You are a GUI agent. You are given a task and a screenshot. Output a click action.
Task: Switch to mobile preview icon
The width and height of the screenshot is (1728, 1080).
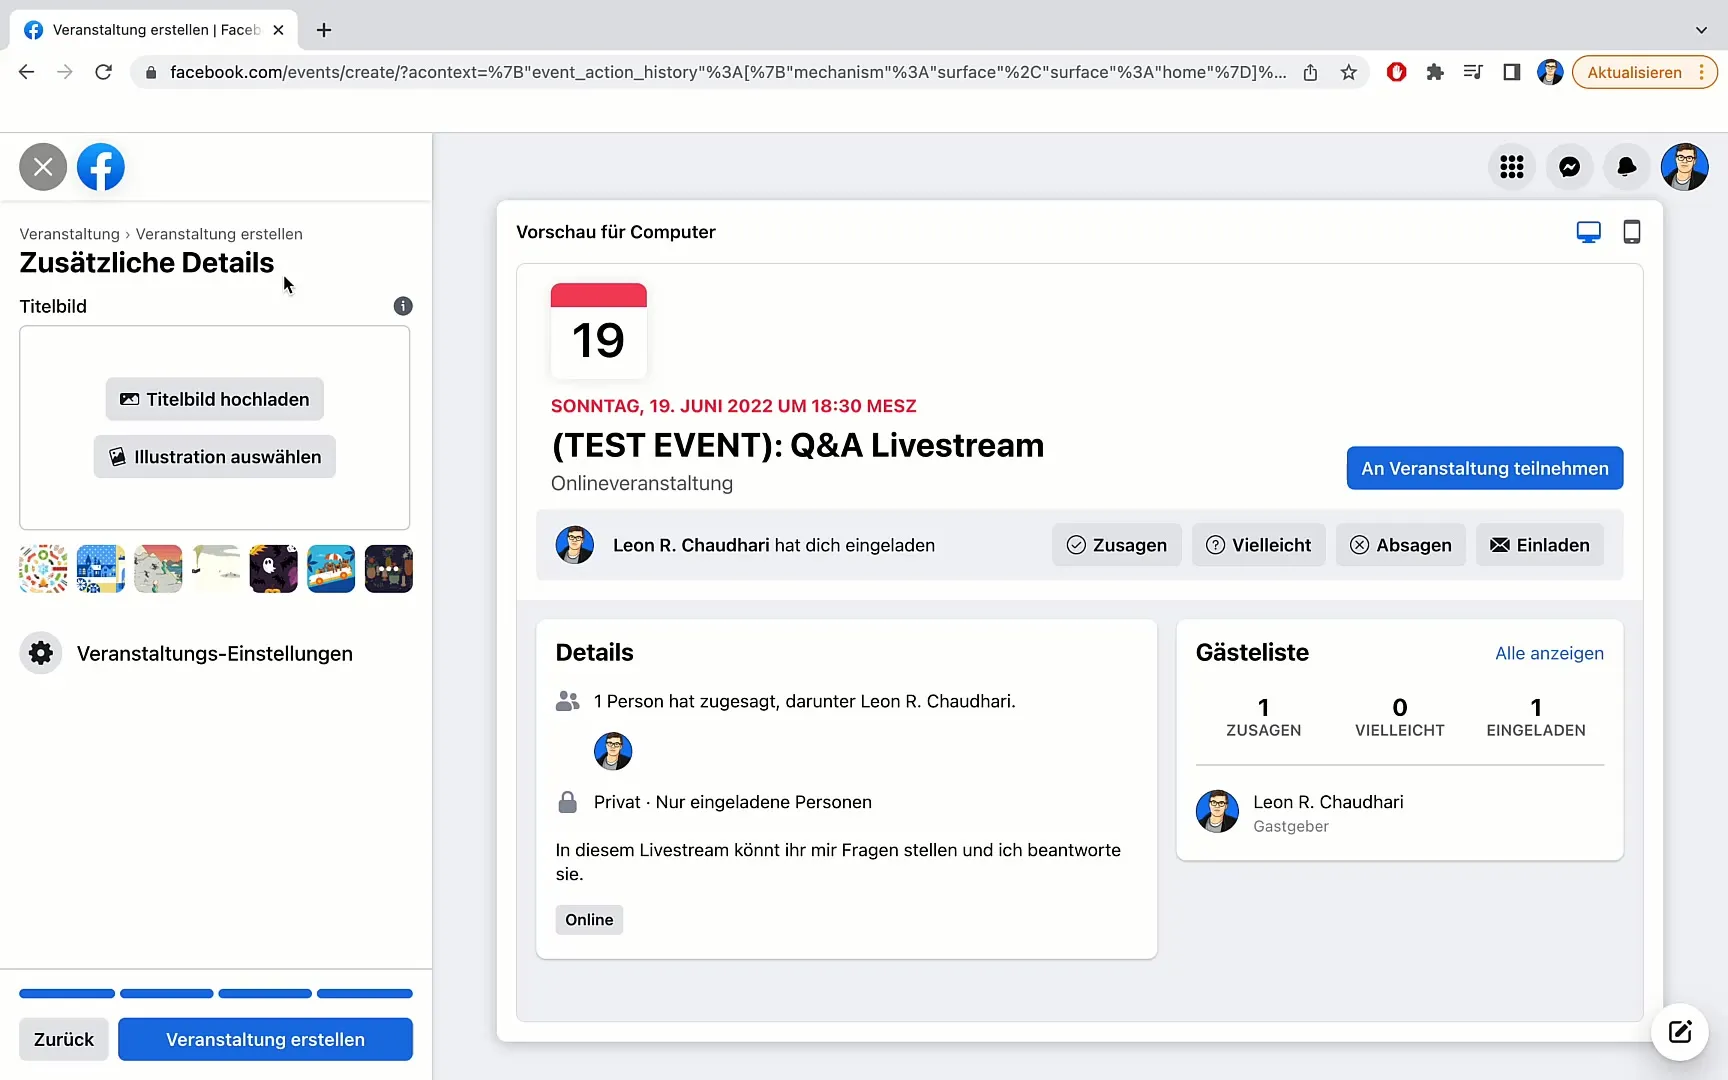(x=1632, y=232)
